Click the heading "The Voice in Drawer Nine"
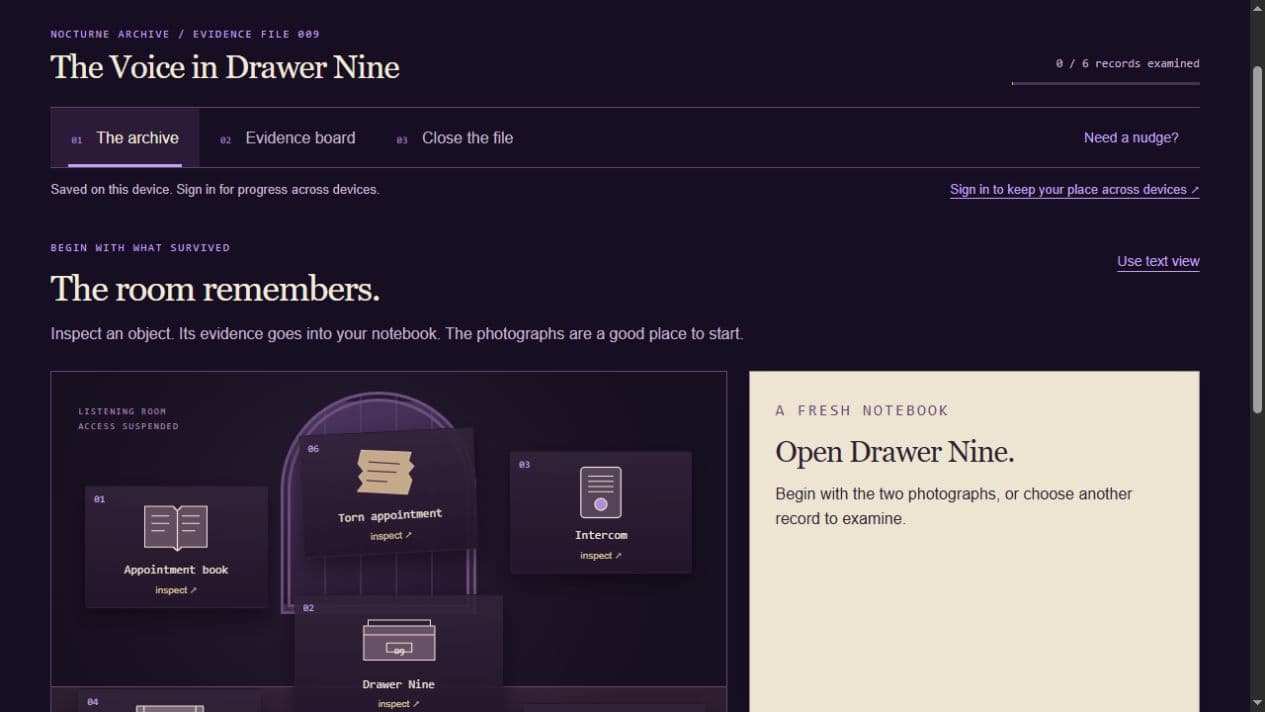Screen dimensions: 1265x712 click(225, 67)
